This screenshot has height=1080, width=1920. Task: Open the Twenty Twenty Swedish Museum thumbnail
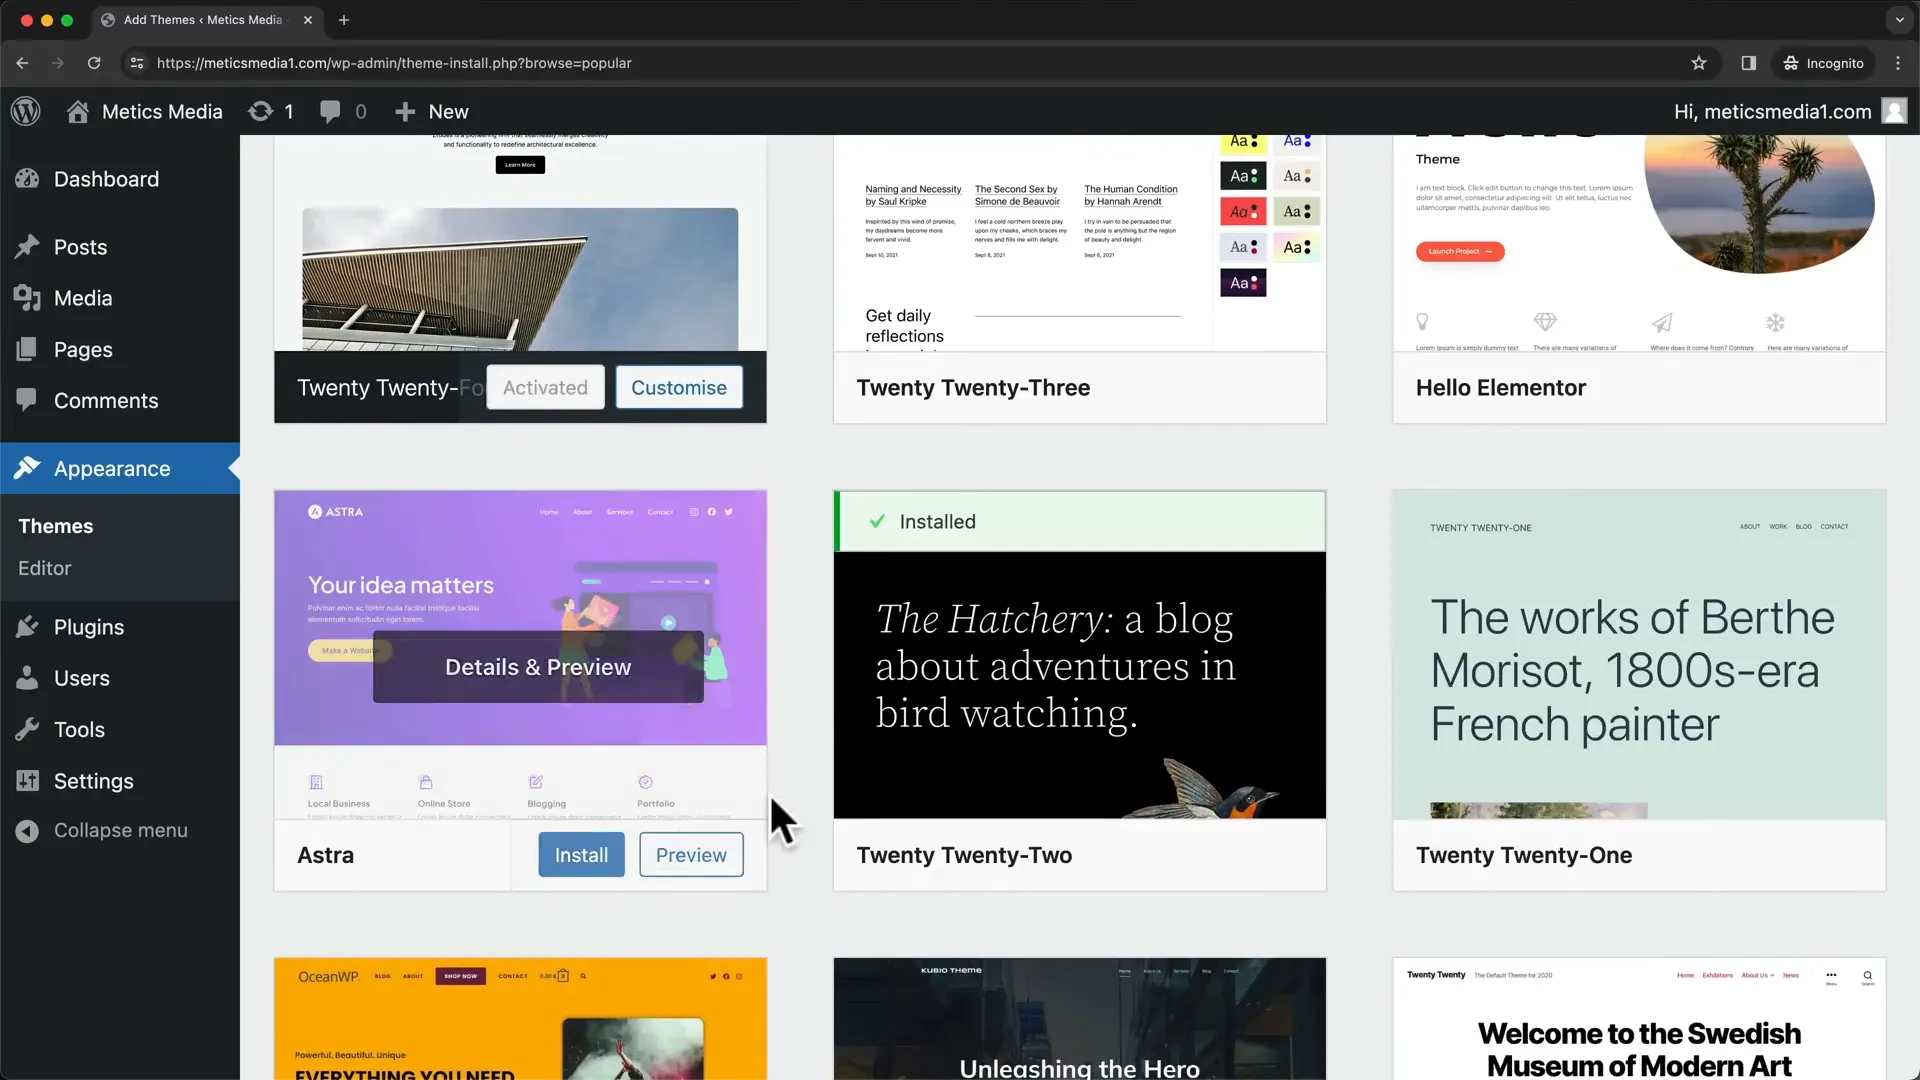pyautogui.click(x=1639, y=1019)
